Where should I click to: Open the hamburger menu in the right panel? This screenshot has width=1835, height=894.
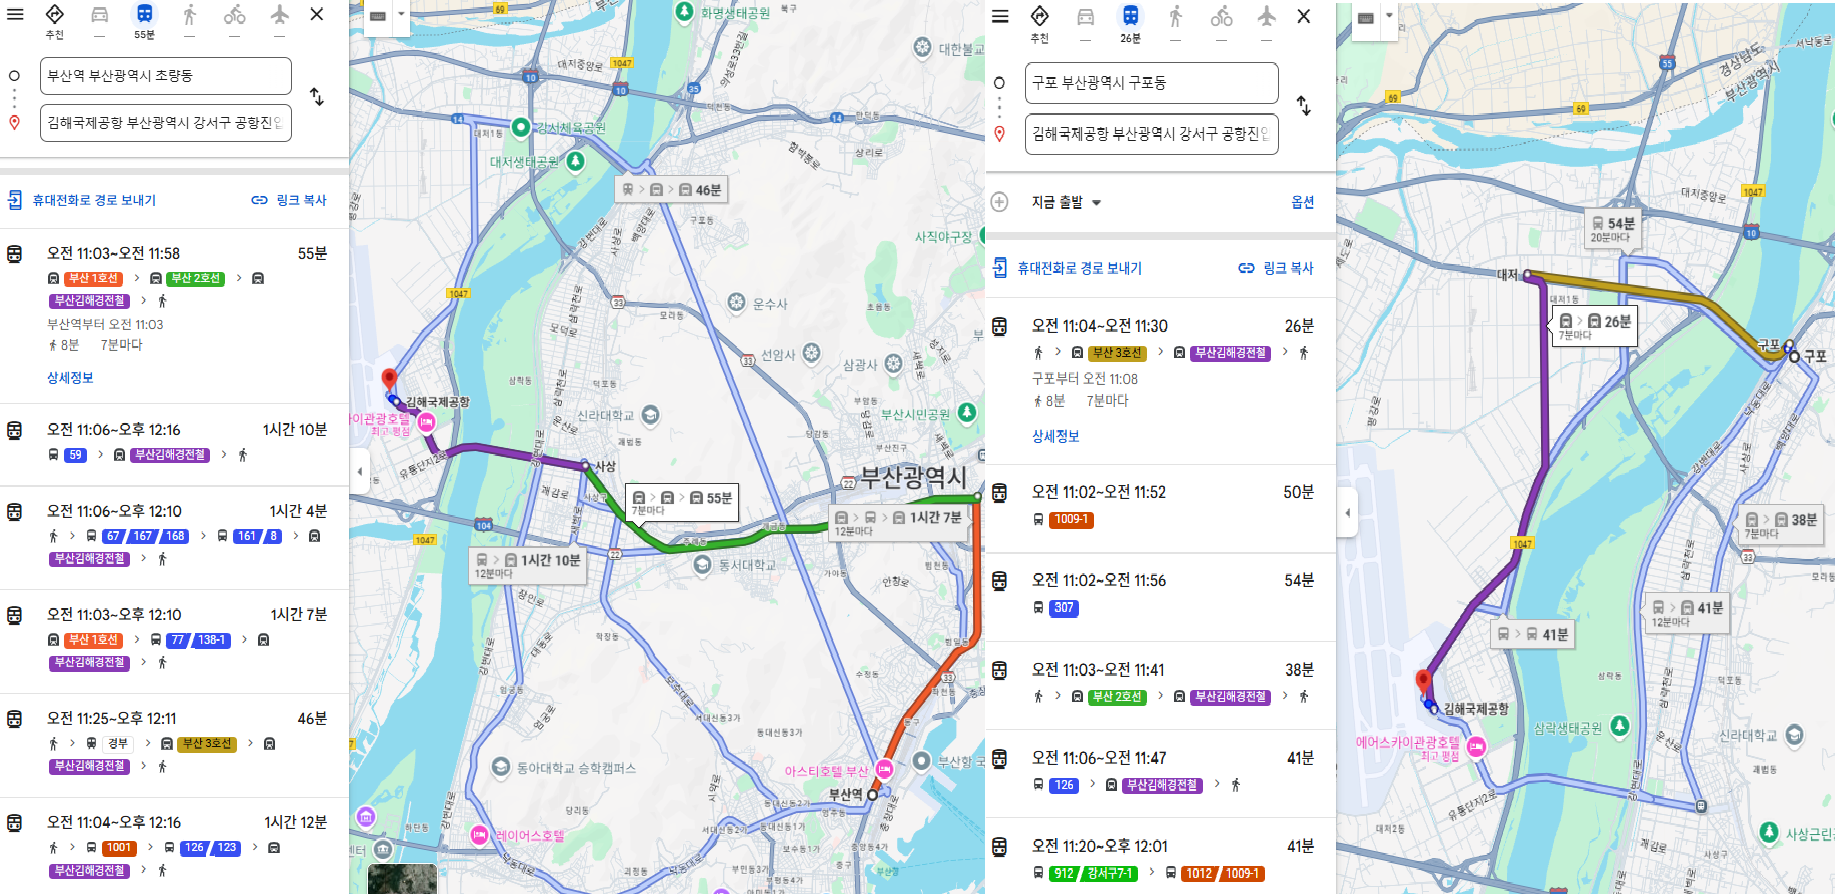click(1000, 16)
